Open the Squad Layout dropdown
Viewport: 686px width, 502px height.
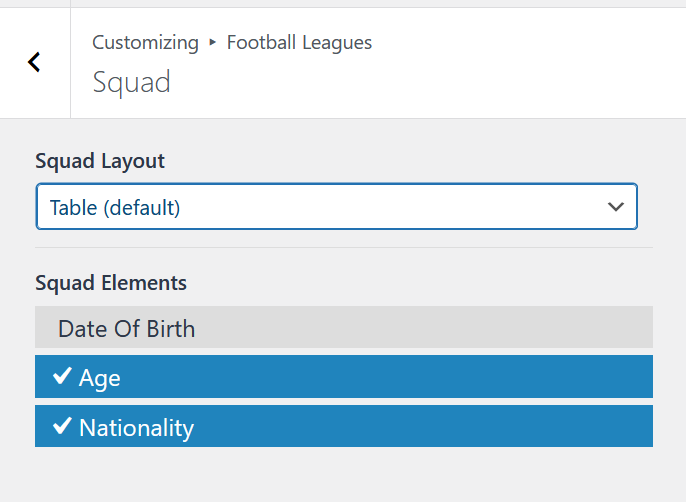click(336, 207)
